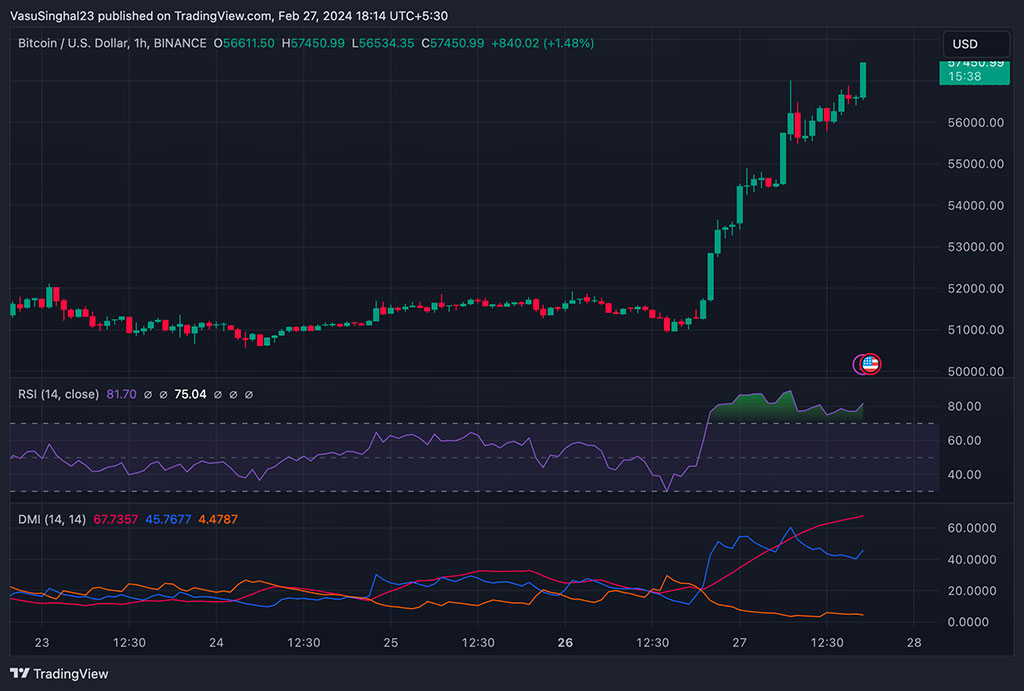This screenshot has width=1024, height=691.
Task: Click the current price label 57450.99
Action: coord(974,71)
